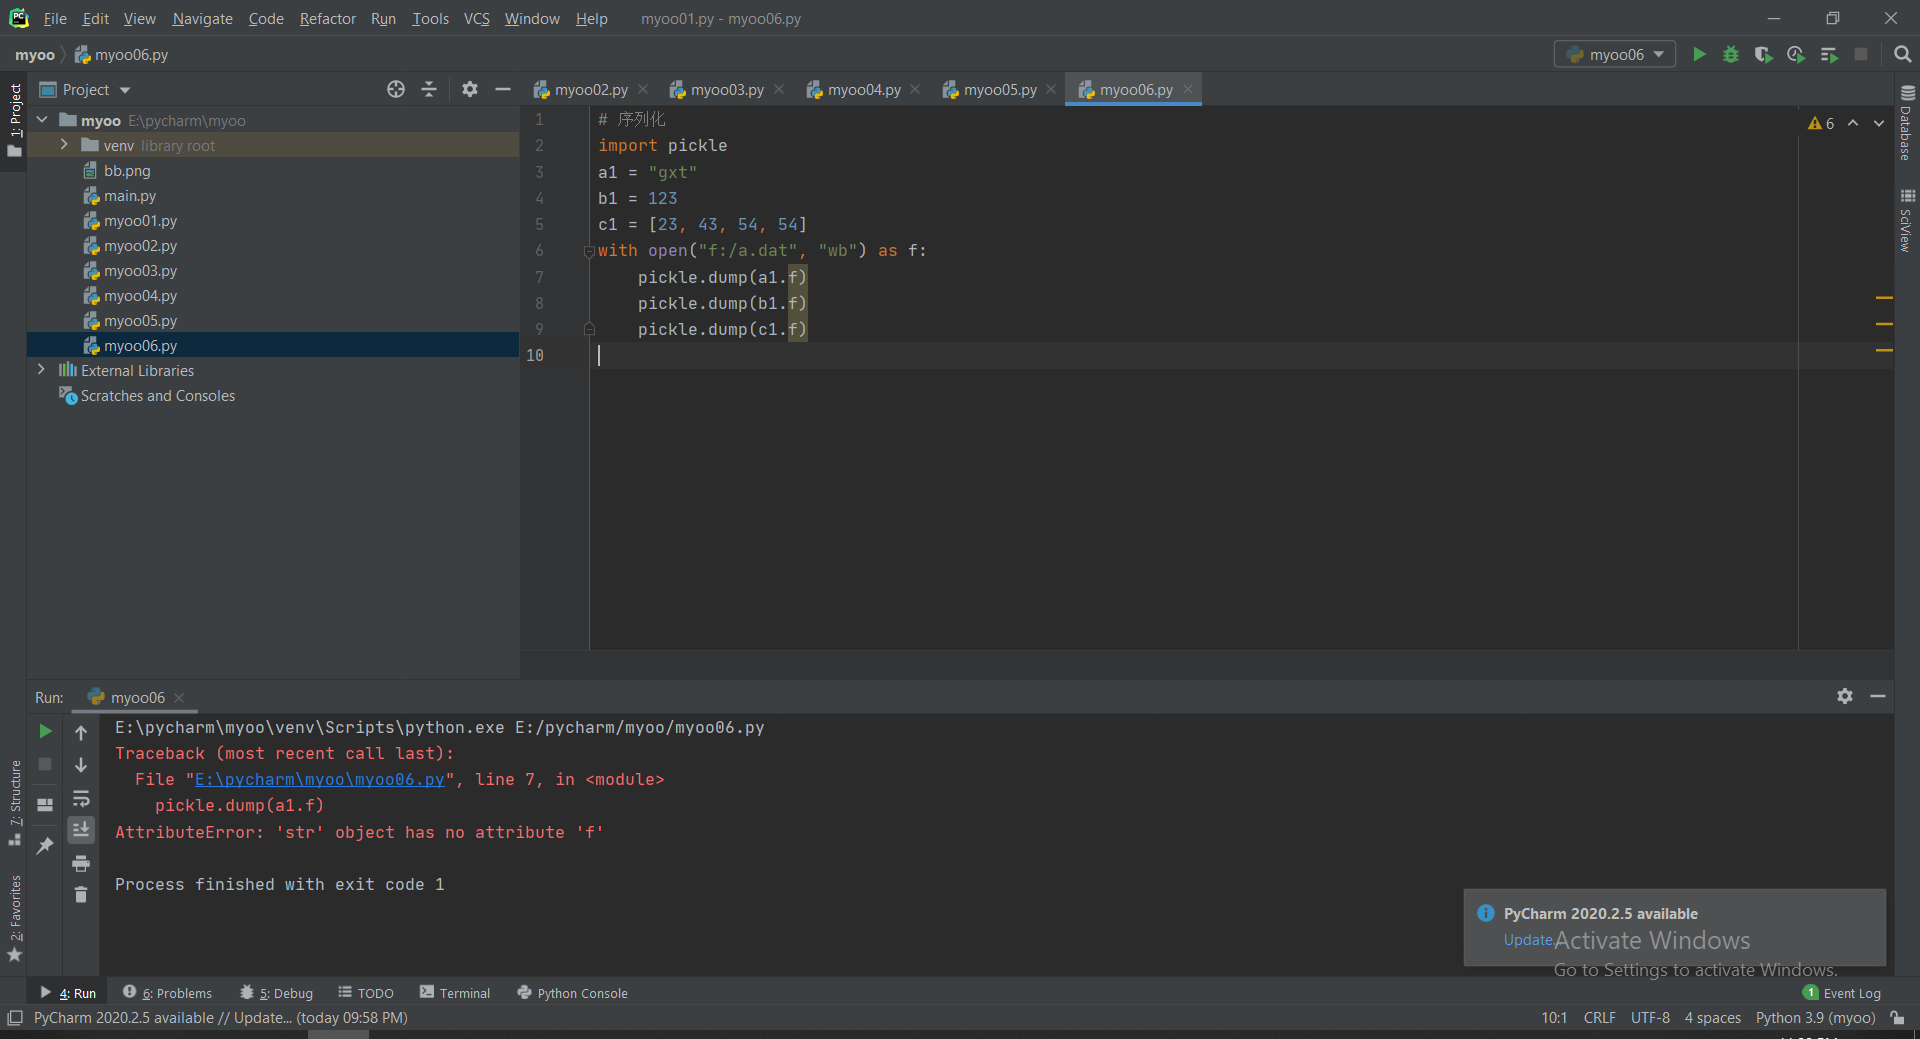Open the Event Log
1920x1039 pixels.
tap(1842, 992)
